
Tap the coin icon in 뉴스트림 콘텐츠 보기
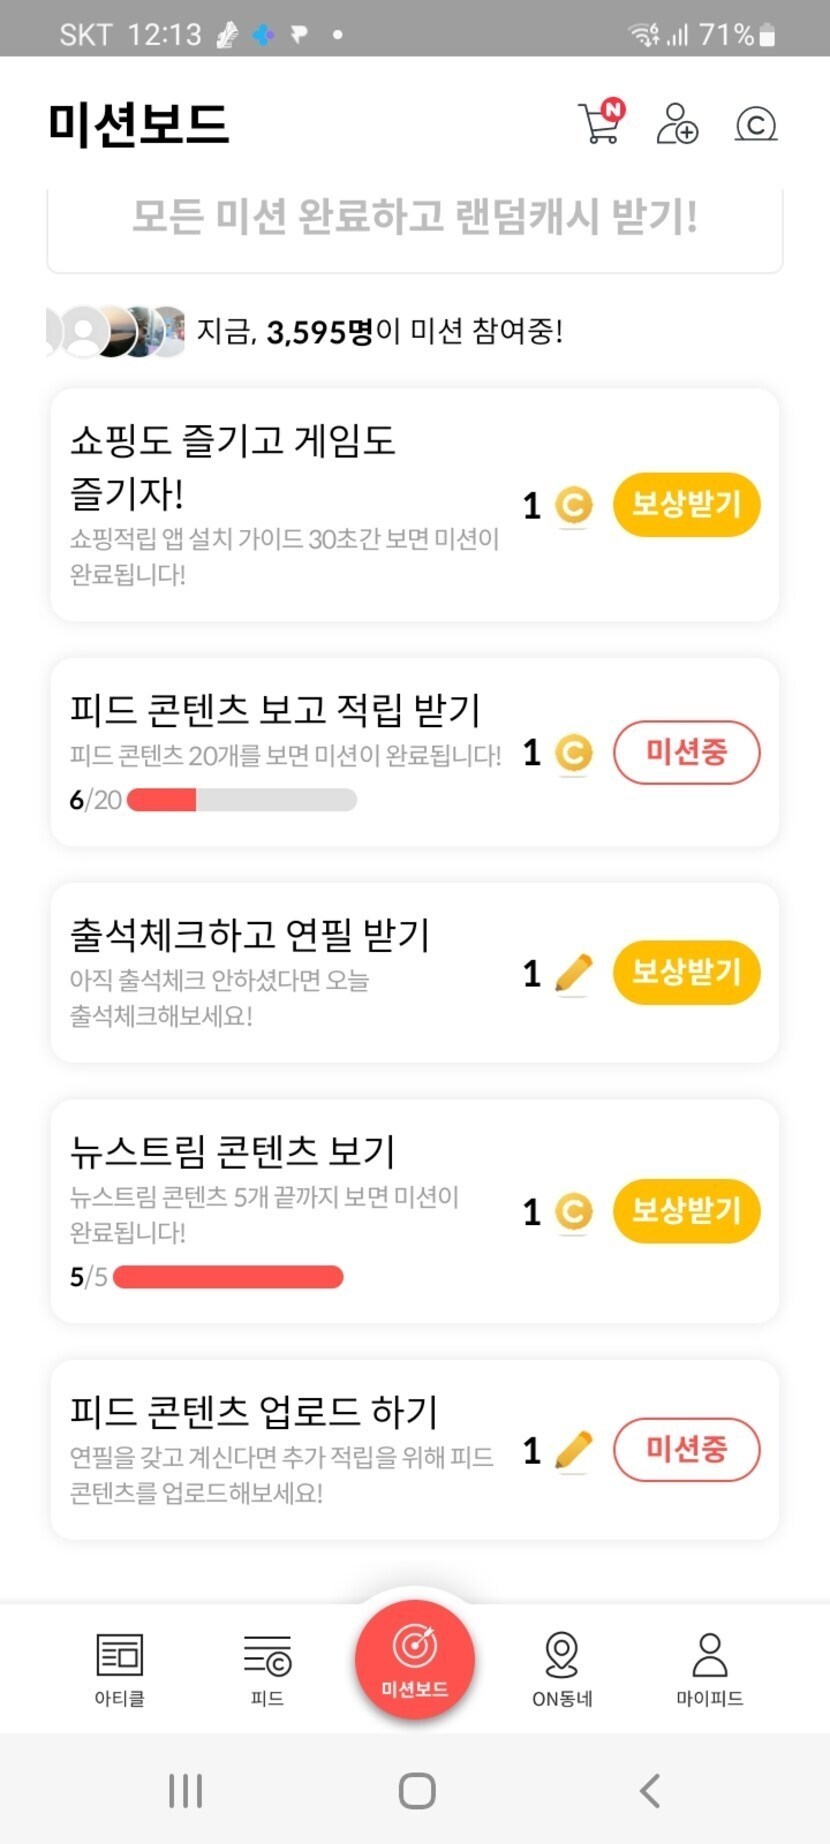(573, 1212)
